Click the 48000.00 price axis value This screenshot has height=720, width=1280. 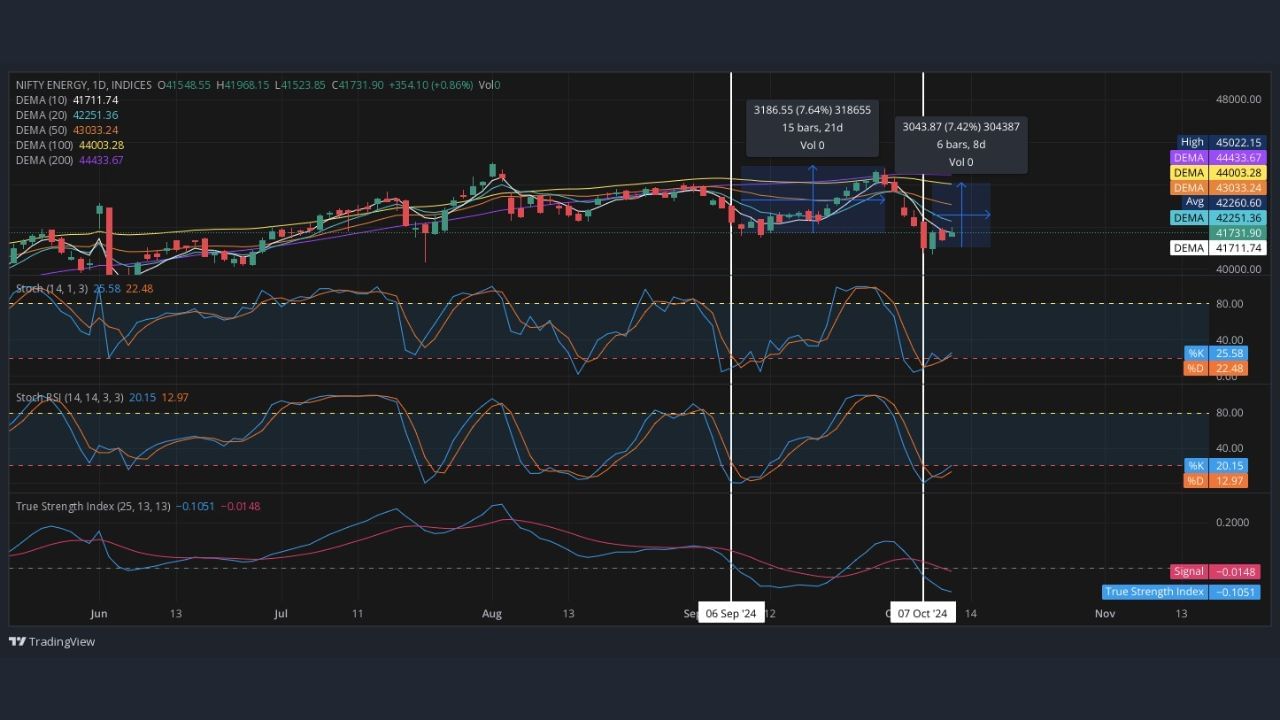pos(1239,99)
